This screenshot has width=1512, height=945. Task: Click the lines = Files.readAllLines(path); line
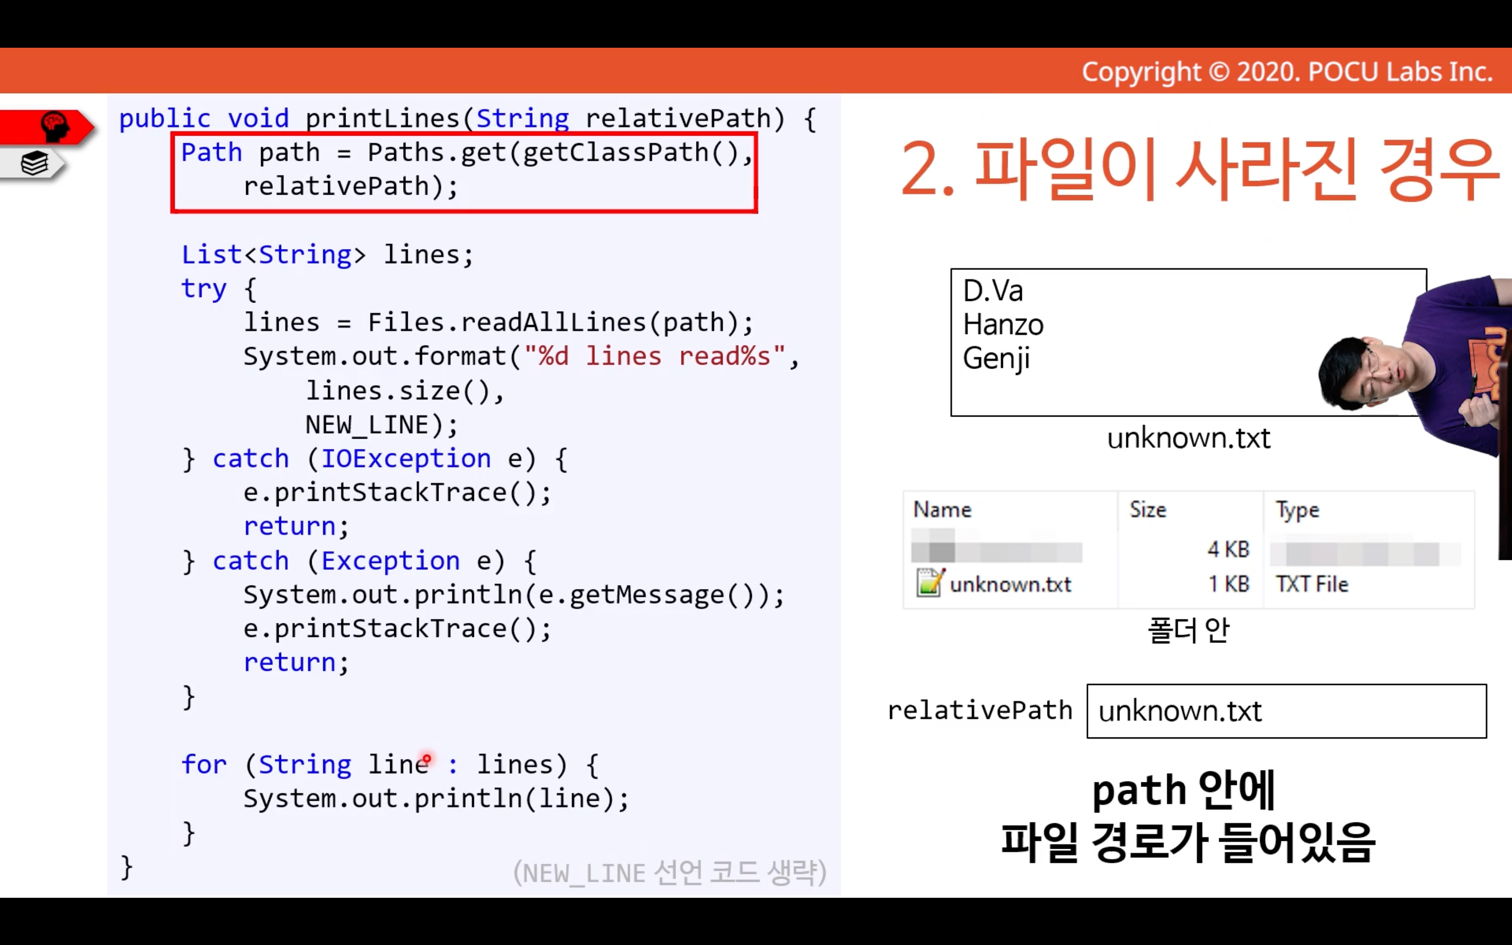[498, 322]
